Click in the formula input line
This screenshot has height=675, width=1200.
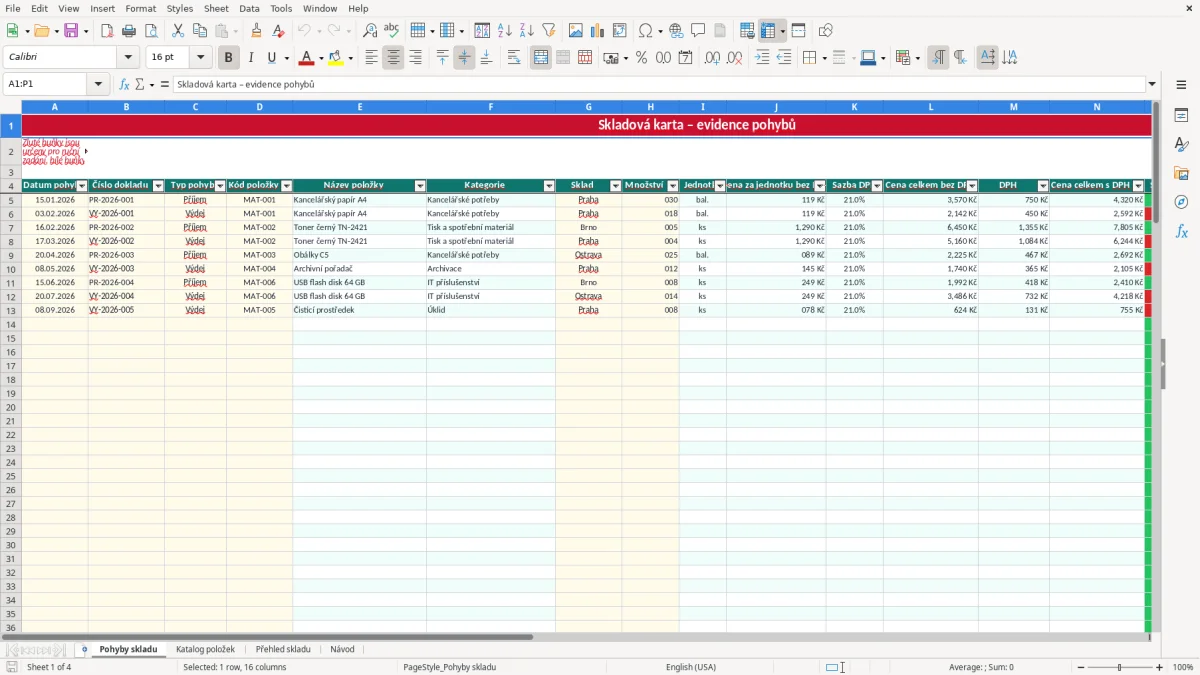pos(658,85)
